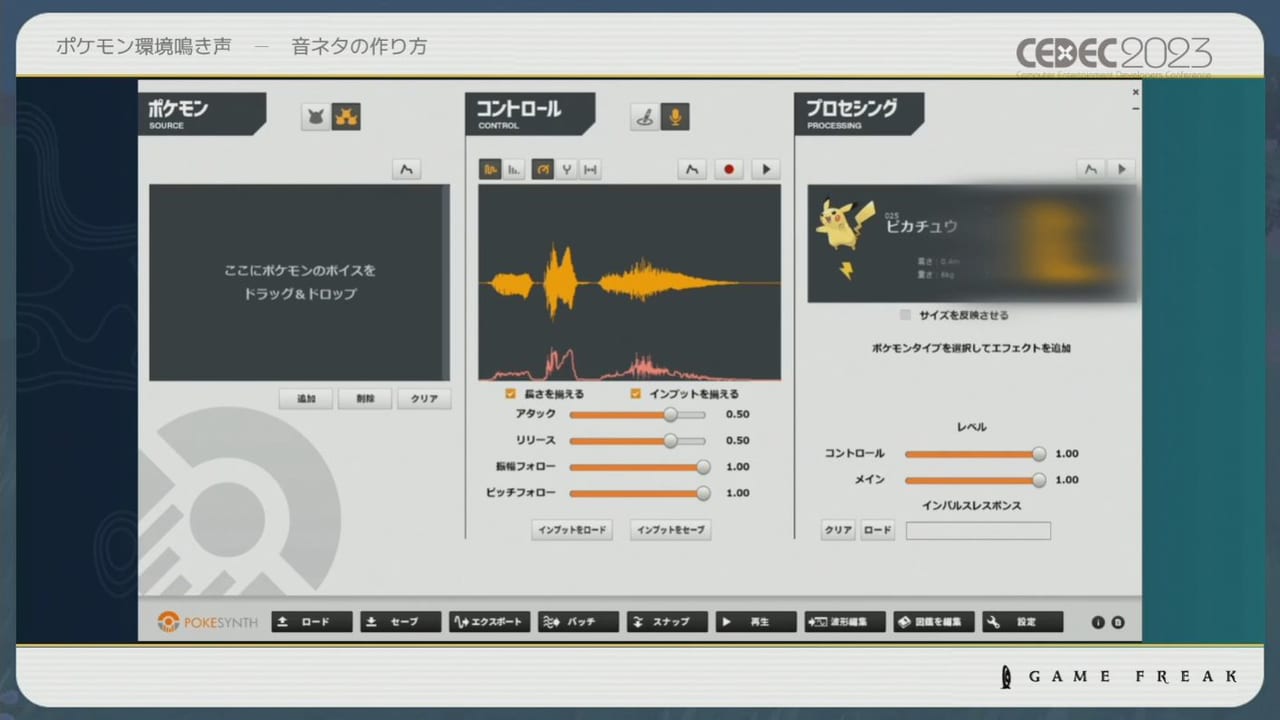Select multiple Pokémon source mode icon
The height and width of the screenshot is (720, 1280).
[346, 117]
